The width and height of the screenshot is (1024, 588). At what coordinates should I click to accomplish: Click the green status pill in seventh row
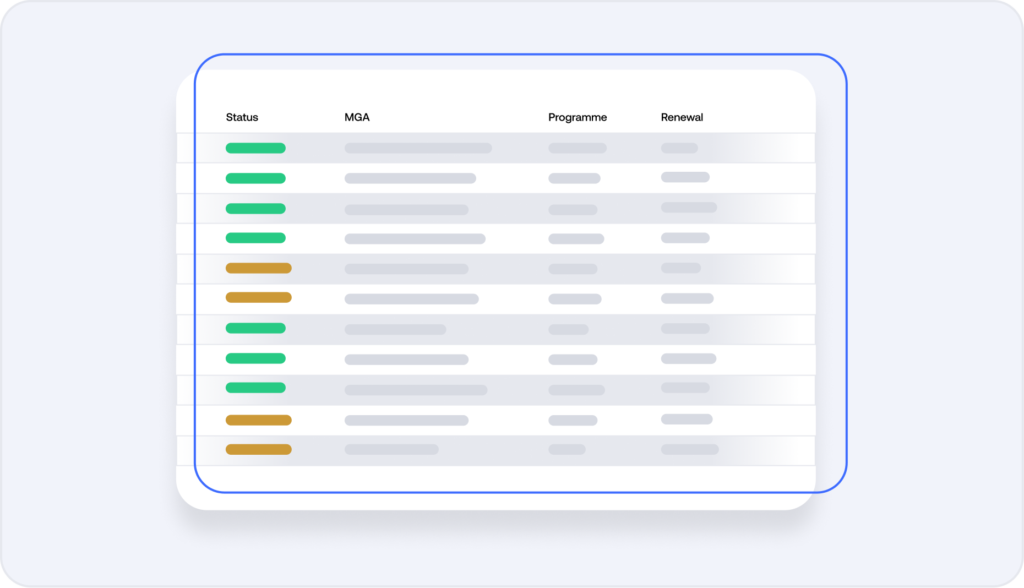pyautogui.click(x=255, y=328)
